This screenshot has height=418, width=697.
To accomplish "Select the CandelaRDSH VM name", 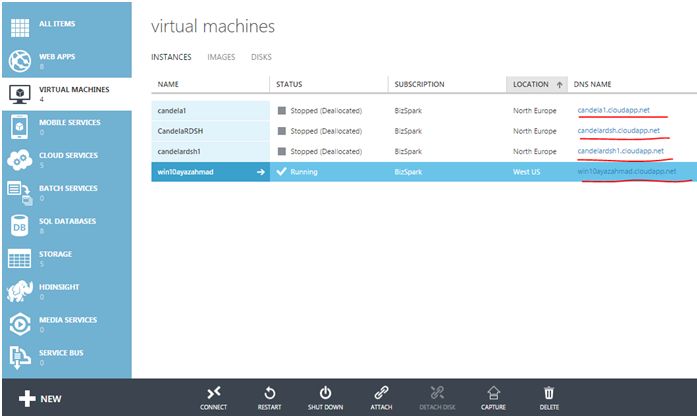I will [x=180, y=131].
